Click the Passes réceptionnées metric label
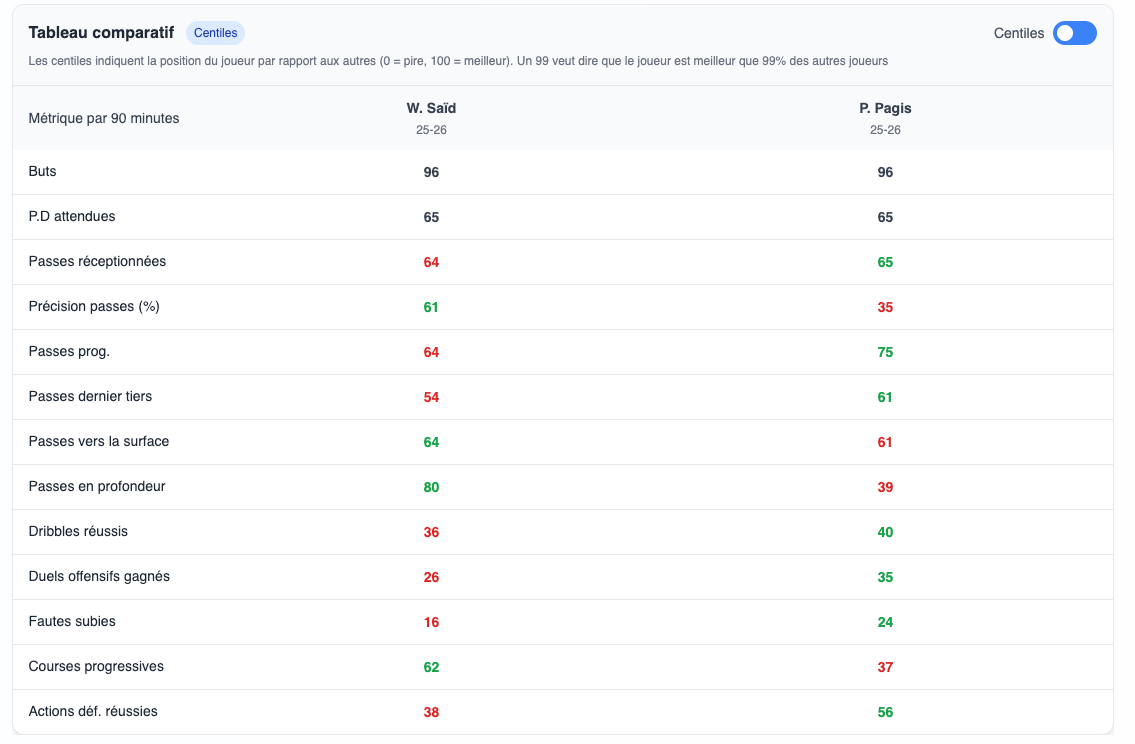 (x=97, y=261)
